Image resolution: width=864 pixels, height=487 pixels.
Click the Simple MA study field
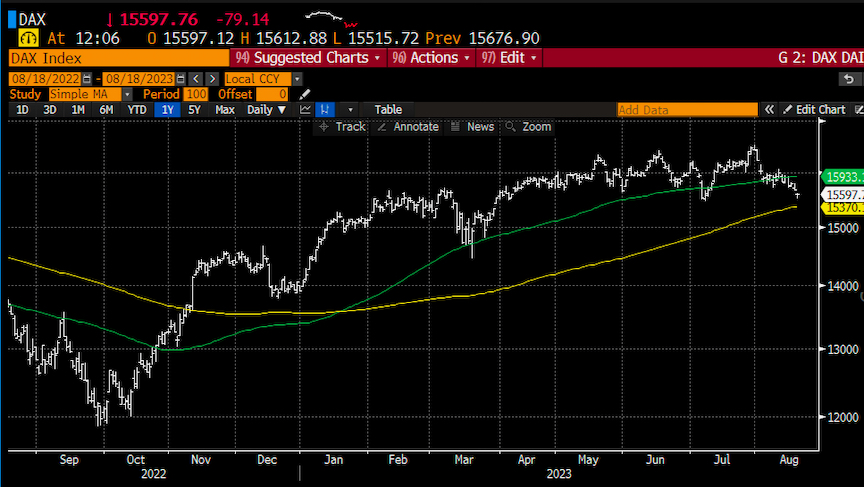click(85, 94)
